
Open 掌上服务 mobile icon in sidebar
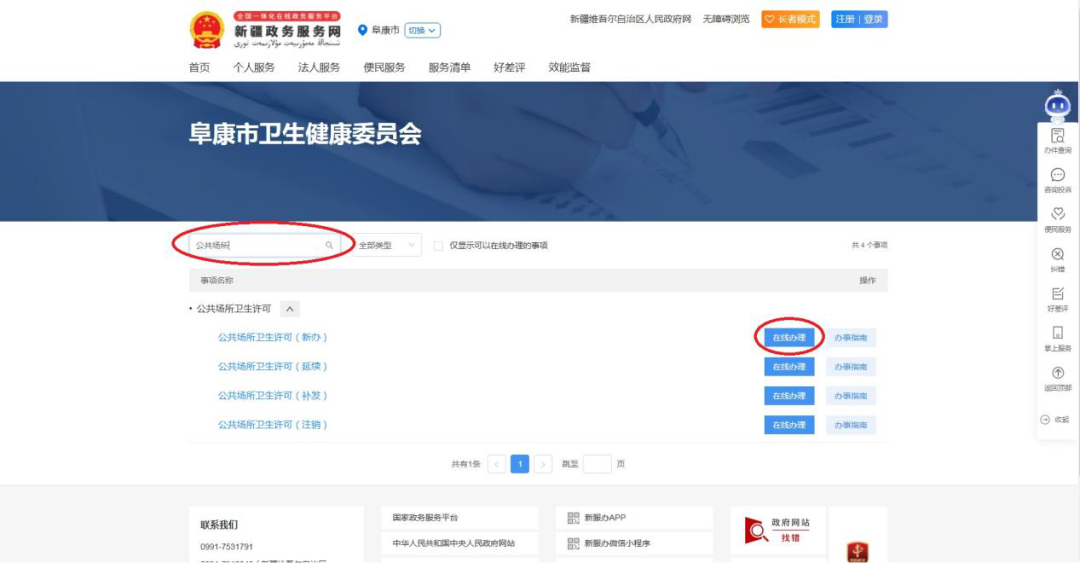[x=1057, y=334]
